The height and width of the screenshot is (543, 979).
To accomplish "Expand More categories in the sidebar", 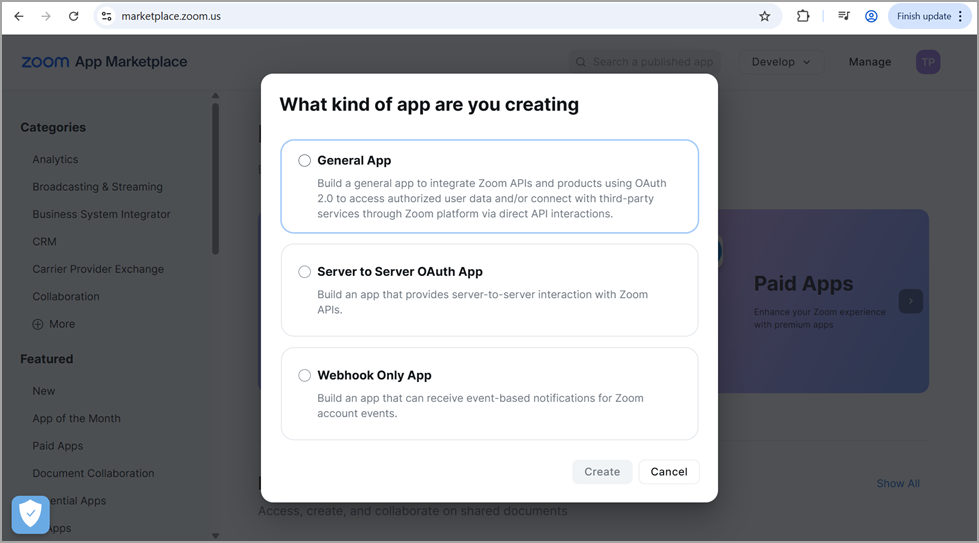I will pos(53,324).
